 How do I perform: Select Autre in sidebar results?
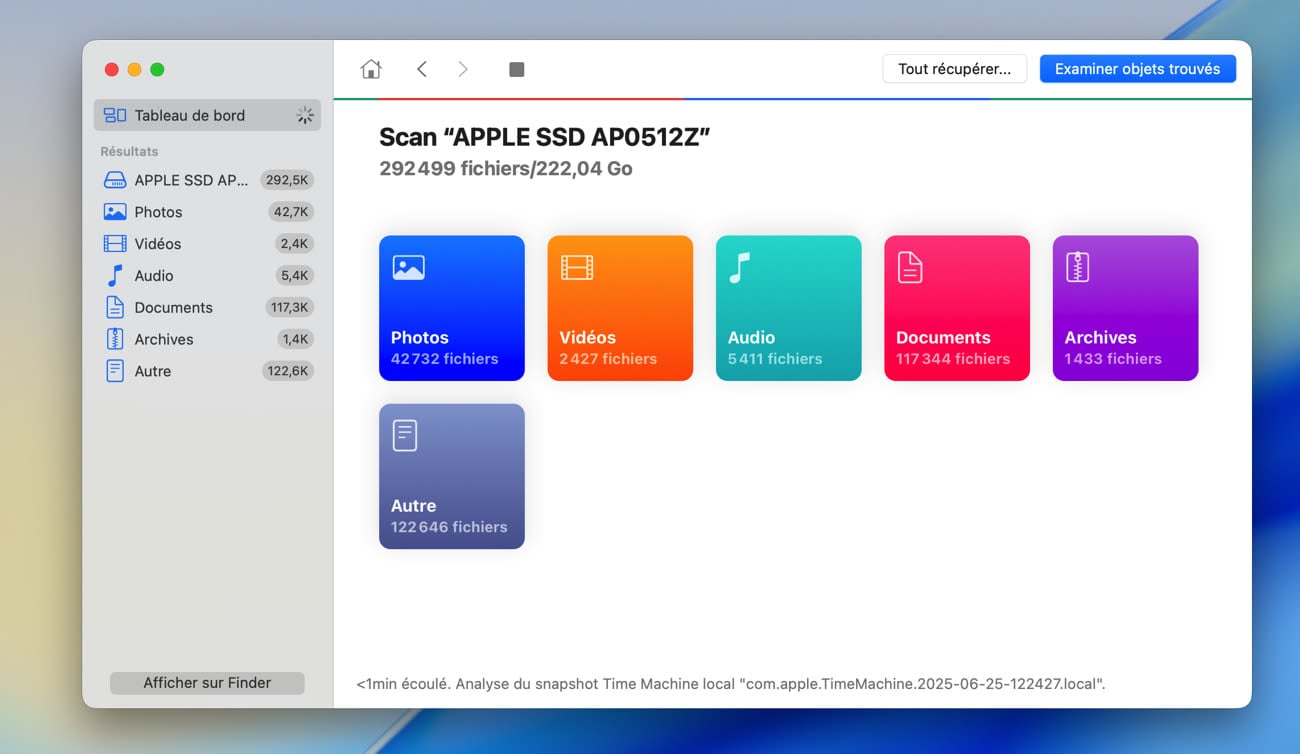(207, 371)
